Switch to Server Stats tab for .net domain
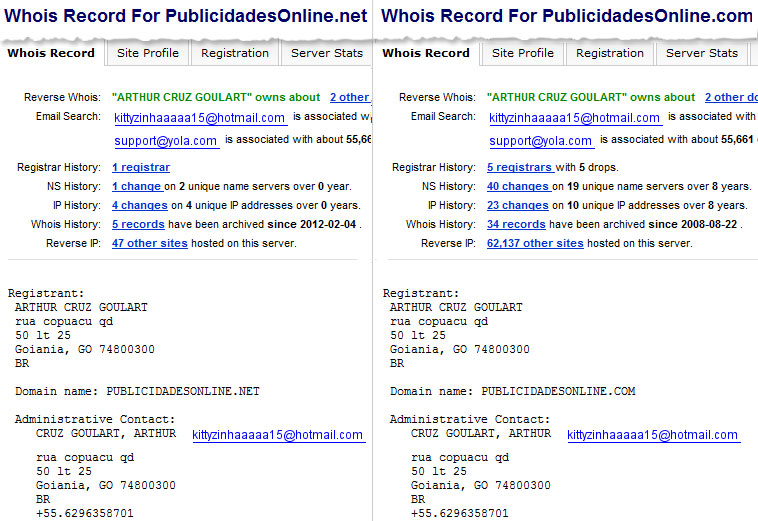The image size is (758, 521). point(327,53)
